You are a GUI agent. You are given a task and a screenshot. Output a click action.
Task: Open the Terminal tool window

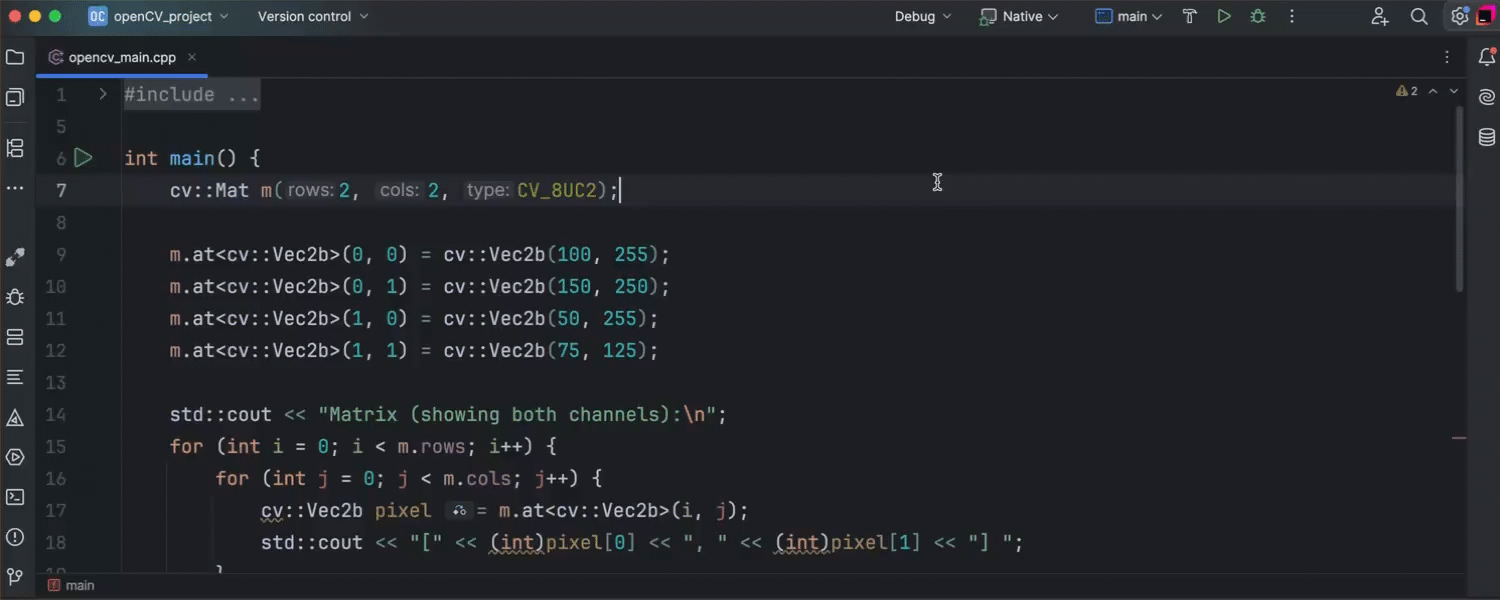[15, 497]
